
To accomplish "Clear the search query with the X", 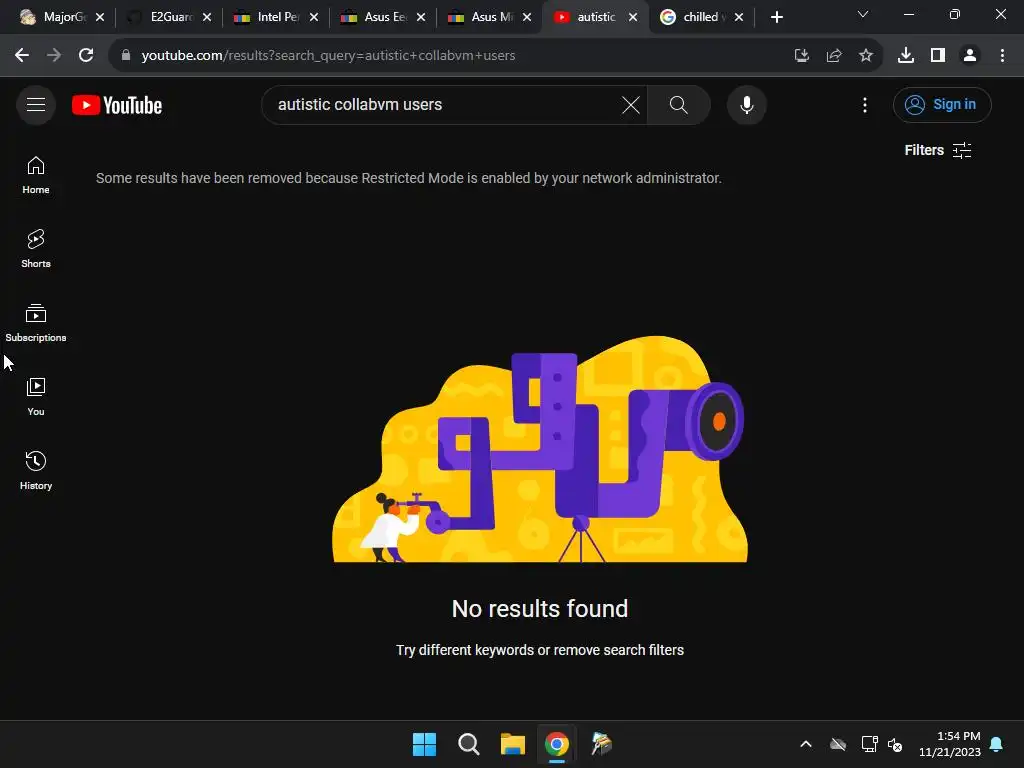I will coord(630,104).
